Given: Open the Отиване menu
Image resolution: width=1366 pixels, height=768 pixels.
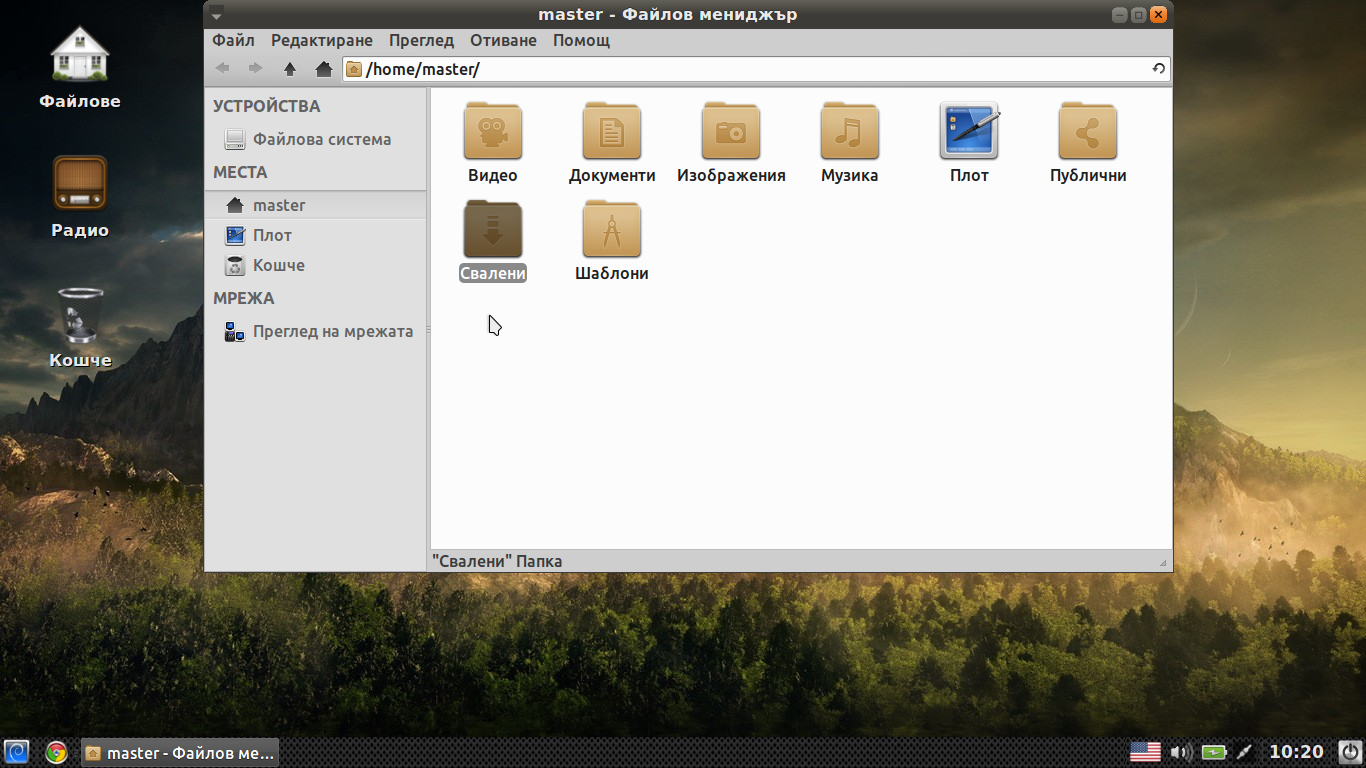Looking at the screenshot, I should click(504, 41).
